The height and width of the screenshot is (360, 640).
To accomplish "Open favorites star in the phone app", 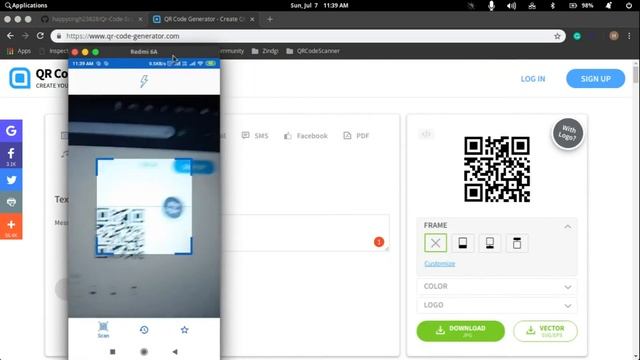I will [x=184, y=330].
